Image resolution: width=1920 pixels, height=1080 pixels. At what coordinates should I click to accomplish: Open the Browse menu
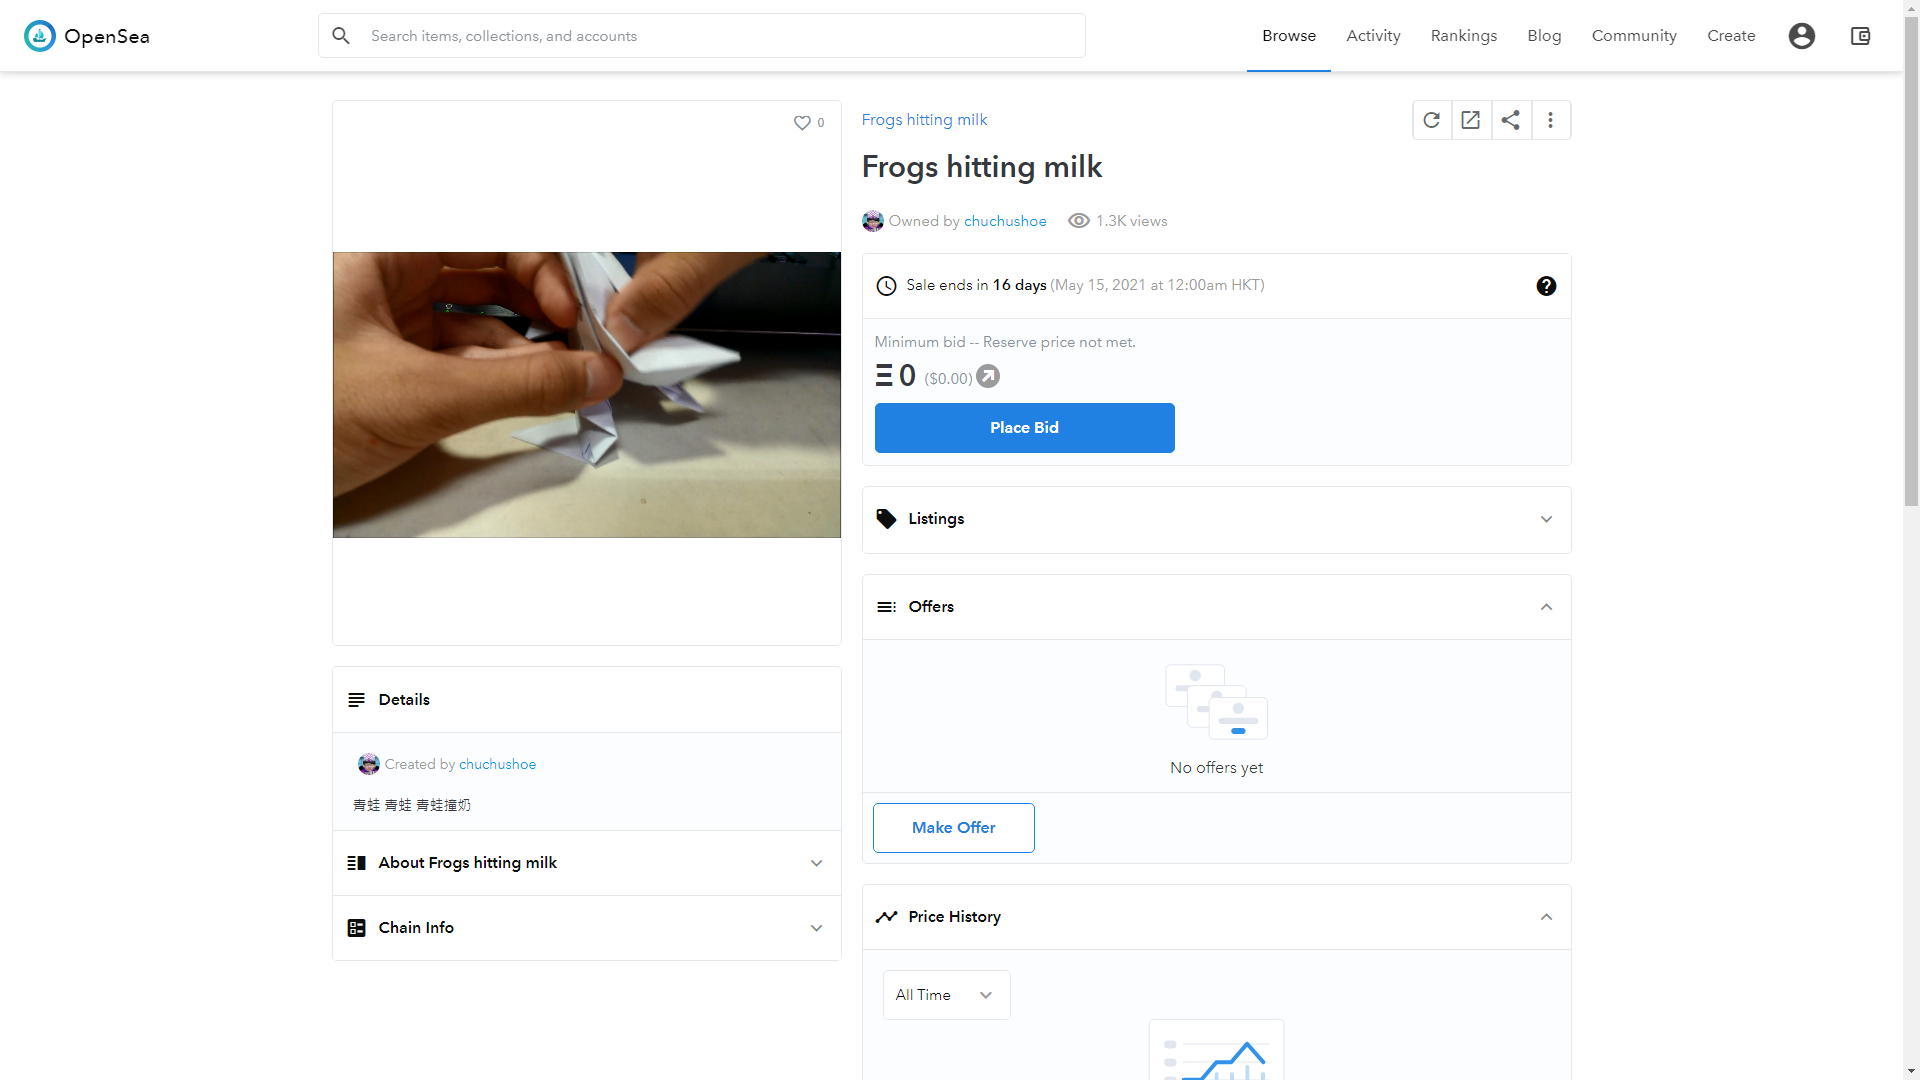tap(1288, 36)
